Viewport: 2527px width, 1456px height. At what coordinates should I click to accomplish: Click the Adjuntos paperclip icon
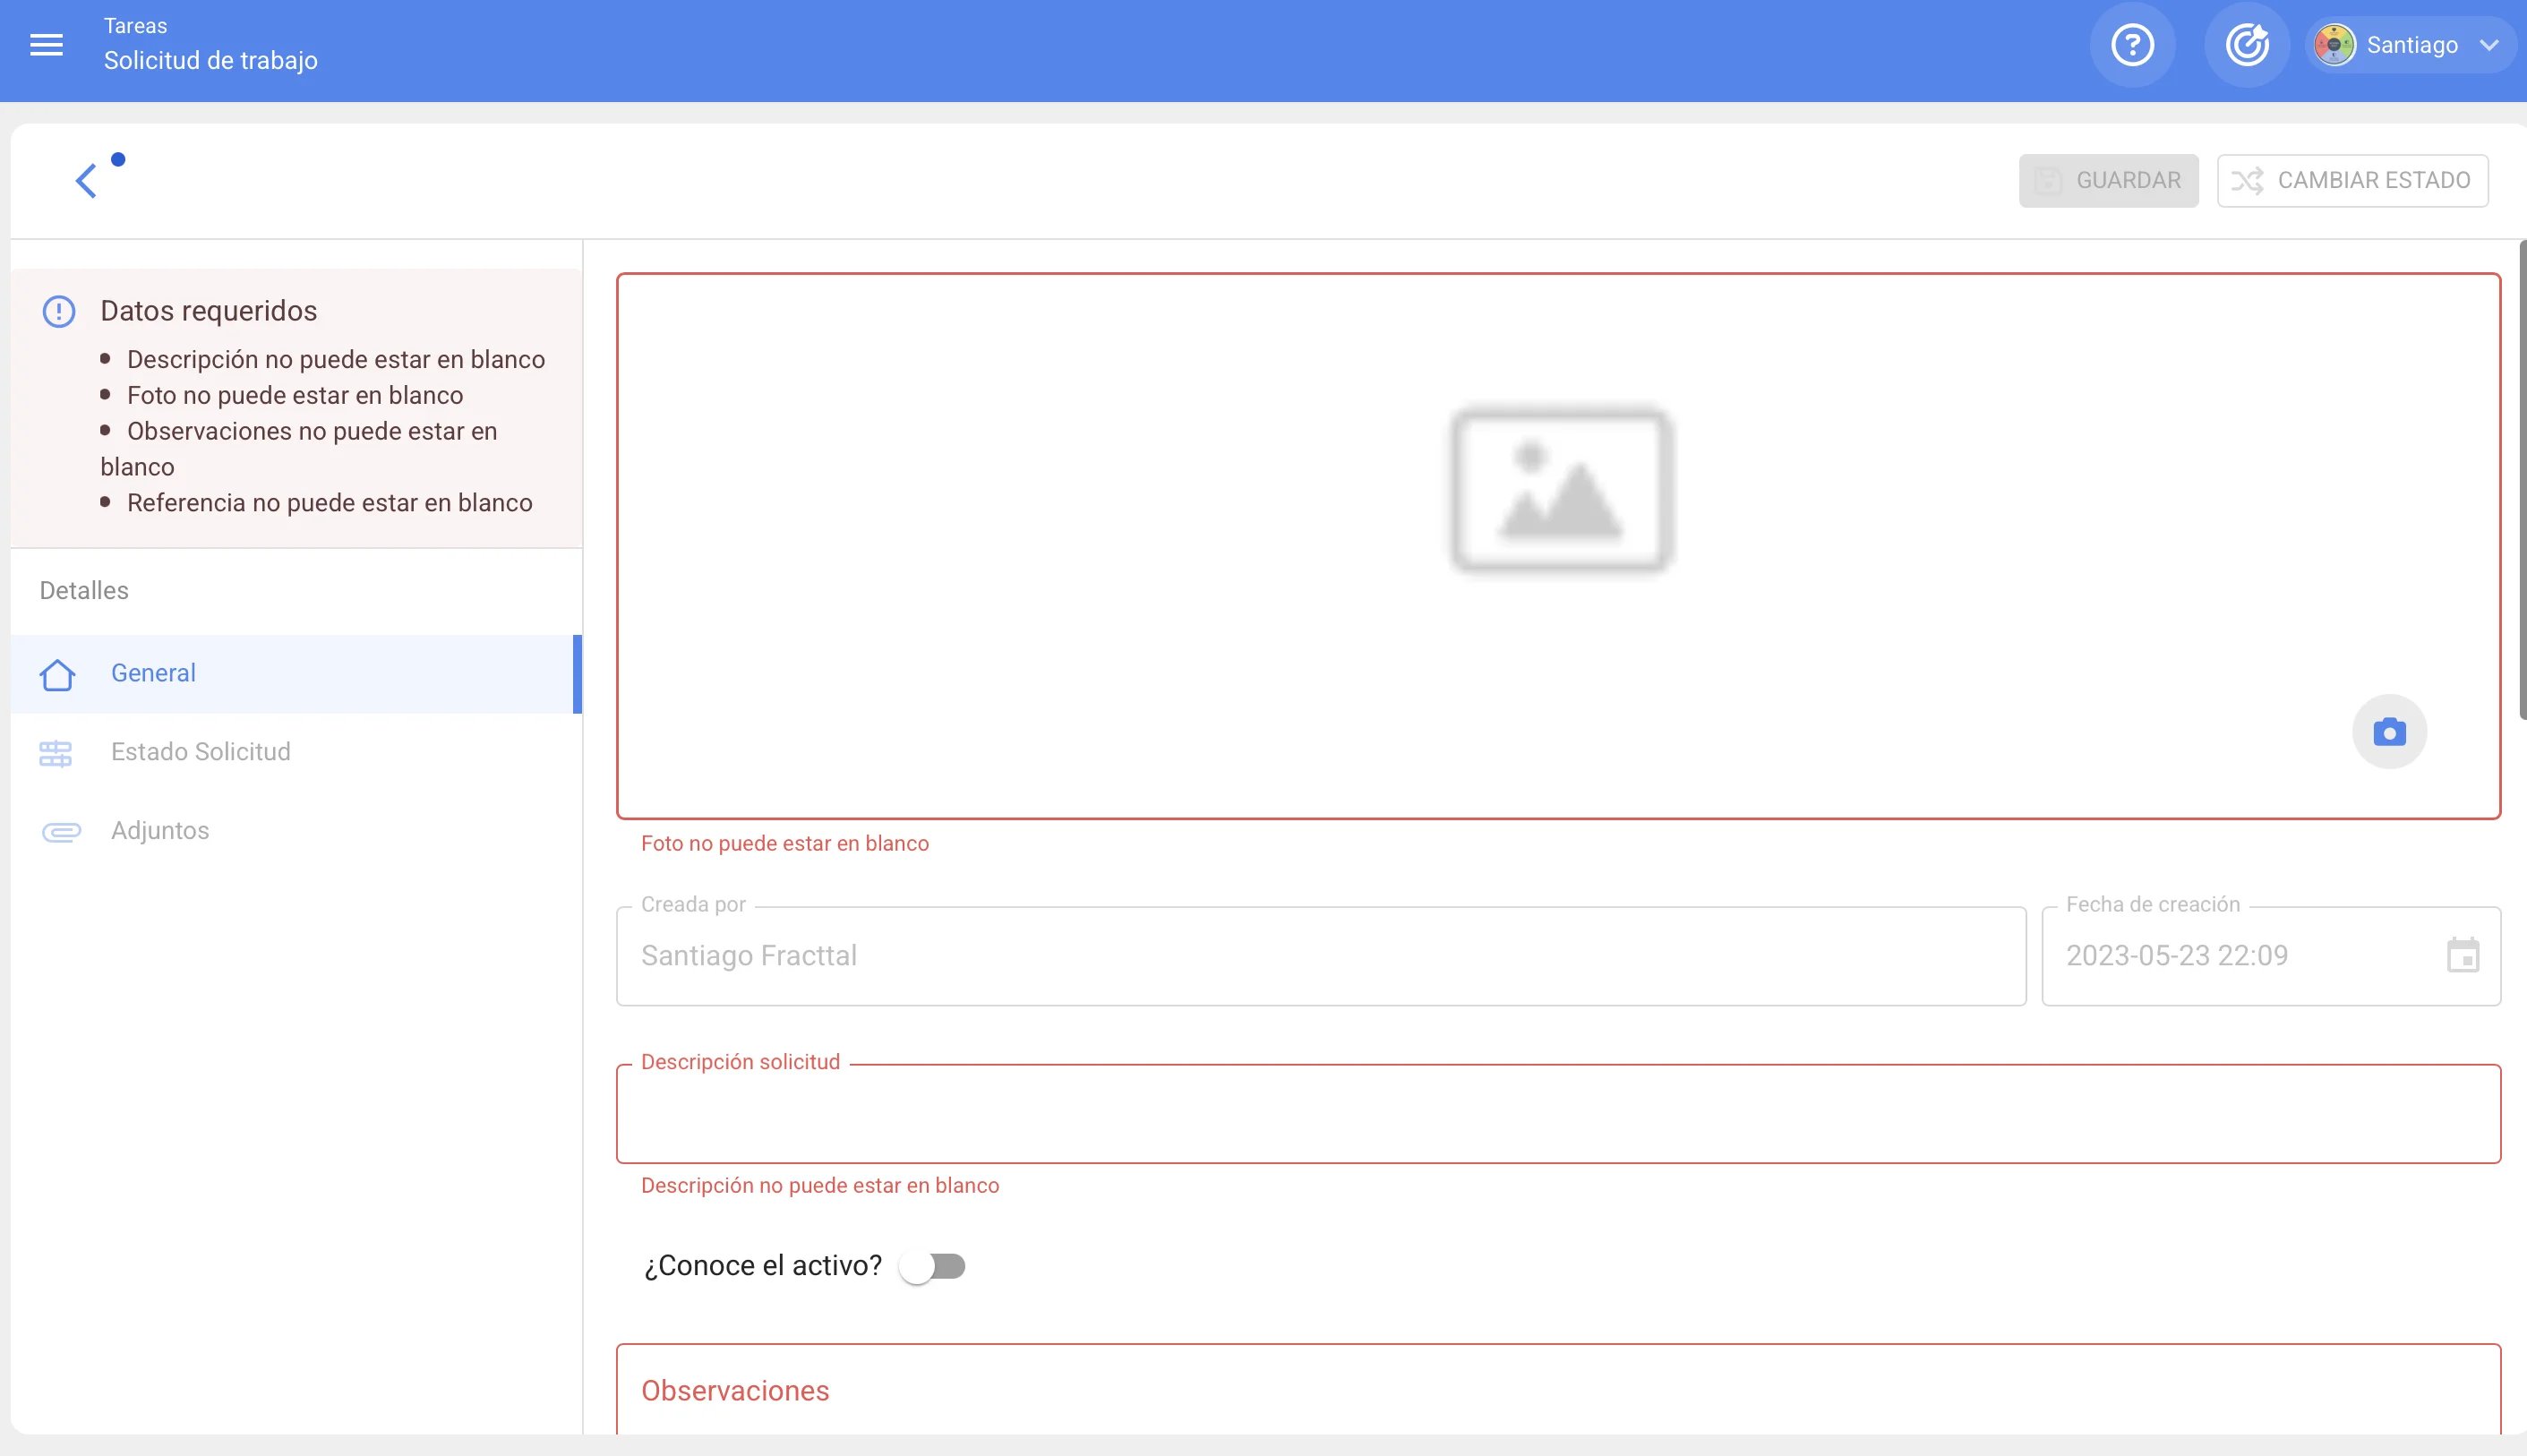tap(60, 831)
